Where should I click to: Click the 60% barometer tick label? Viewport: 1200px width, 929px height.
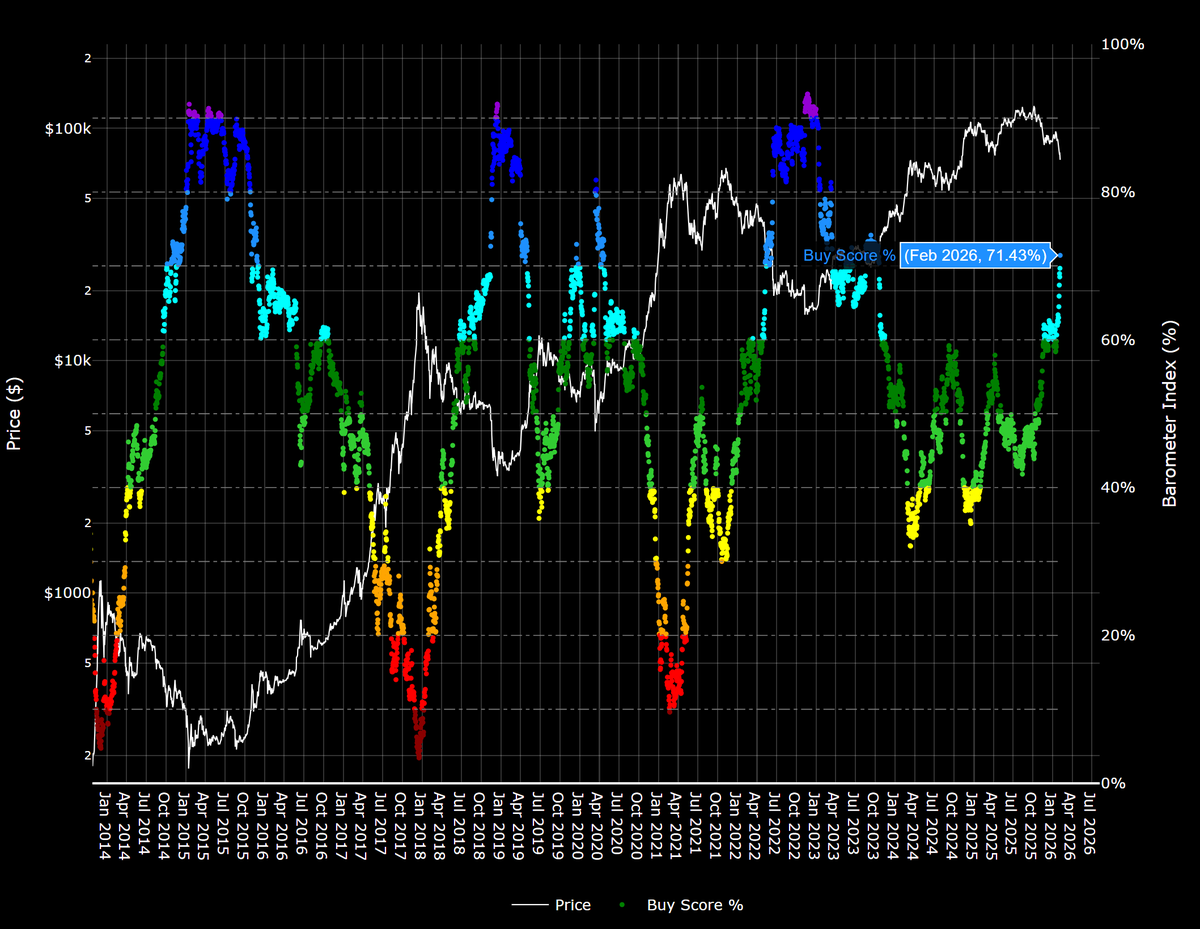pyautogui.click(x=1119, y=340)
